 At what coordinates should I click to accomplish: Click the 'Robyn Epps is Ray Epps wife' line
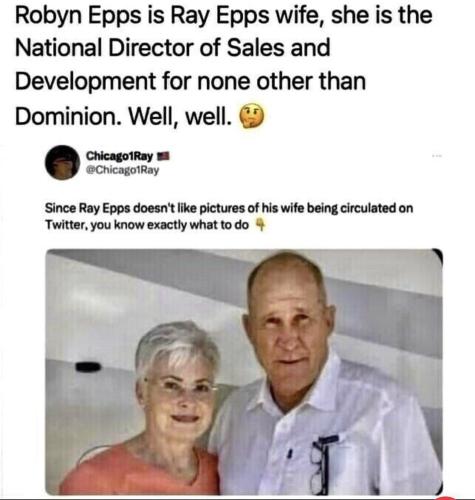[224, 16]
